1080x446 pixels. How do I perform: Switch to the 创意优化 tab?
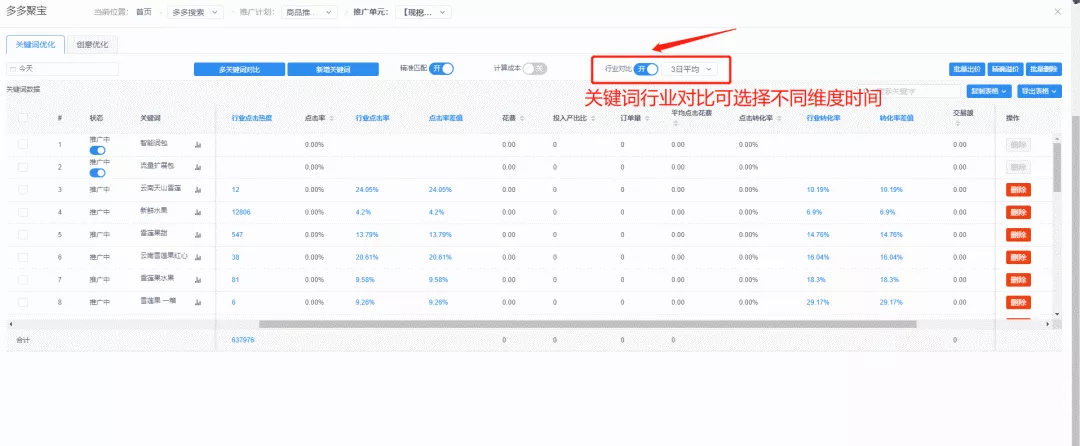92,44
